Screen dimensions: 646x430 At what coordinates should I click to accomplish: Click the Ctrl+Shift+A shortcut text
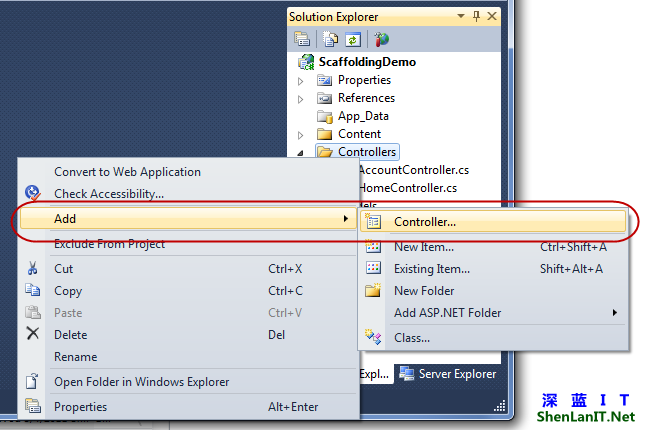click(573, 247)
